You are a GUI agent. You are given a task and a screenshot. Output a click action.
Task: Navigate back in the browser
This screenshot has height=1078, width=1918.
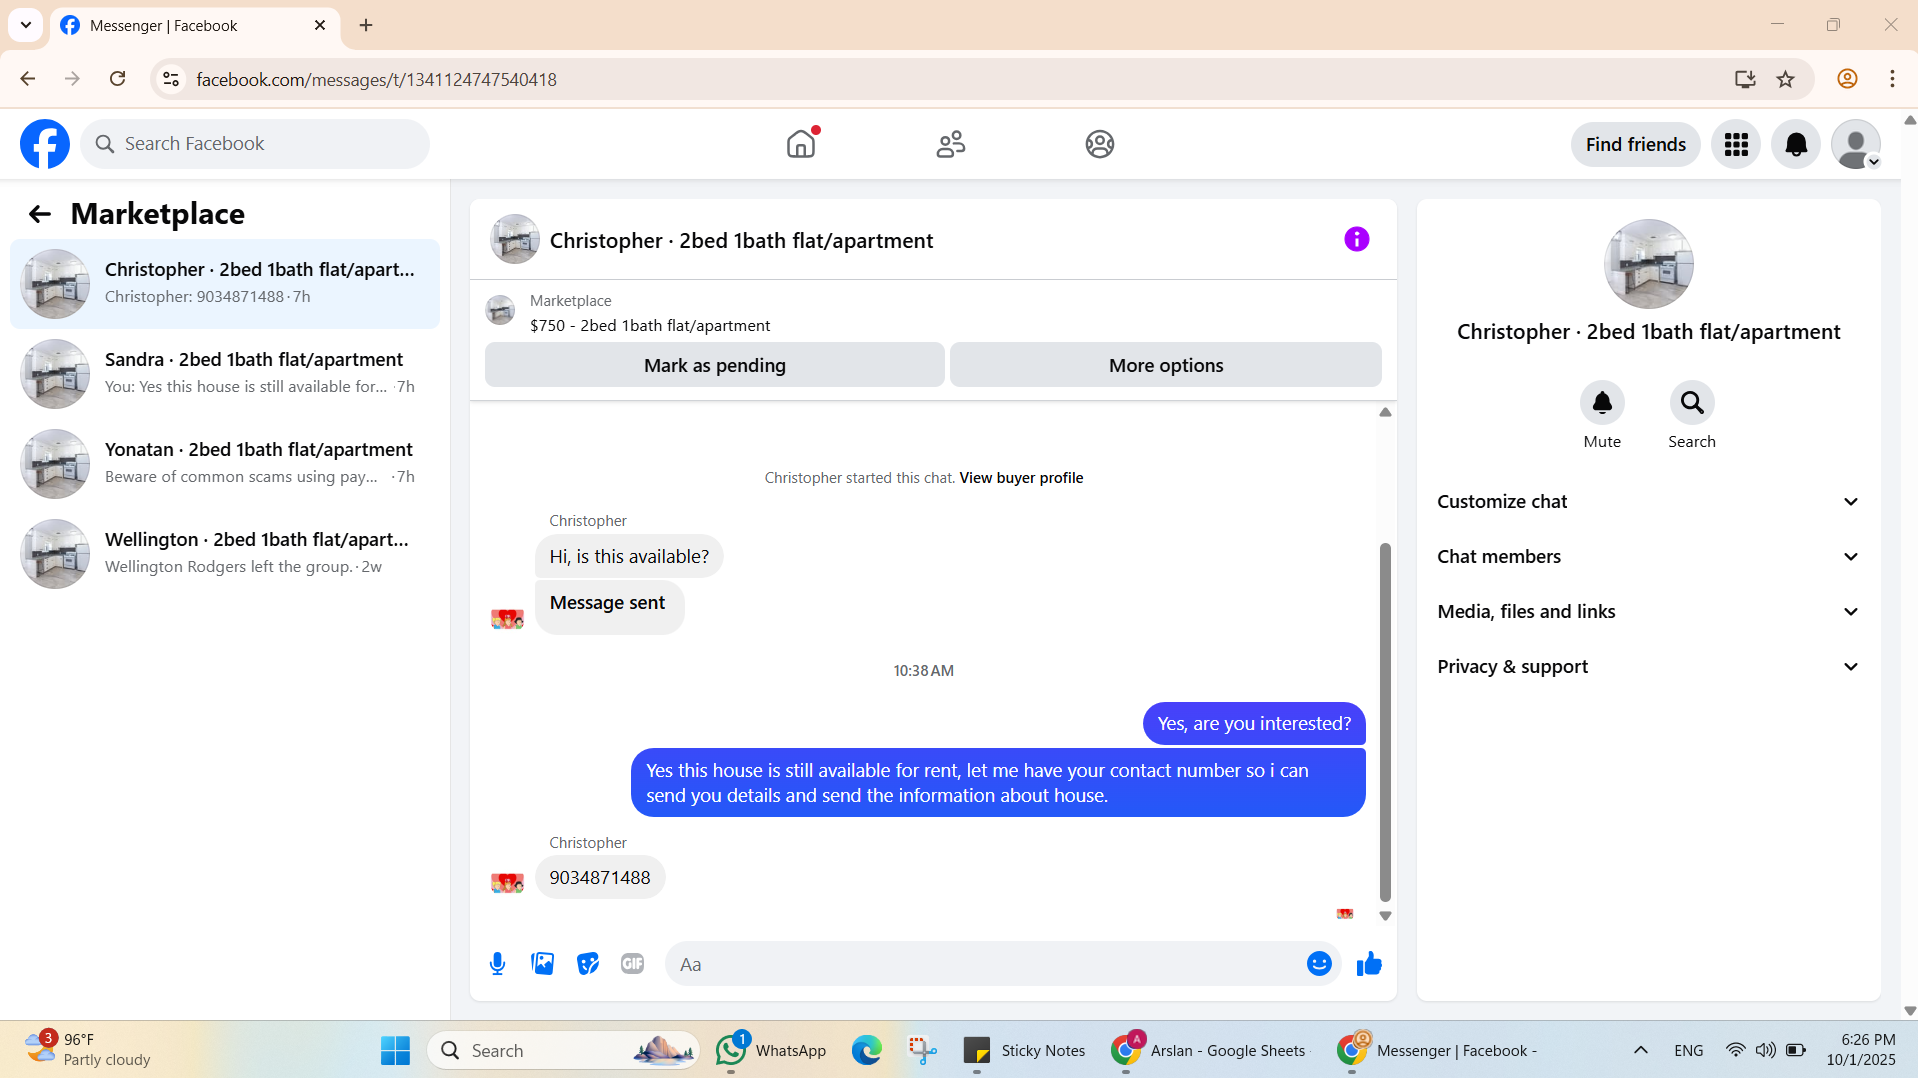[28, 79]
